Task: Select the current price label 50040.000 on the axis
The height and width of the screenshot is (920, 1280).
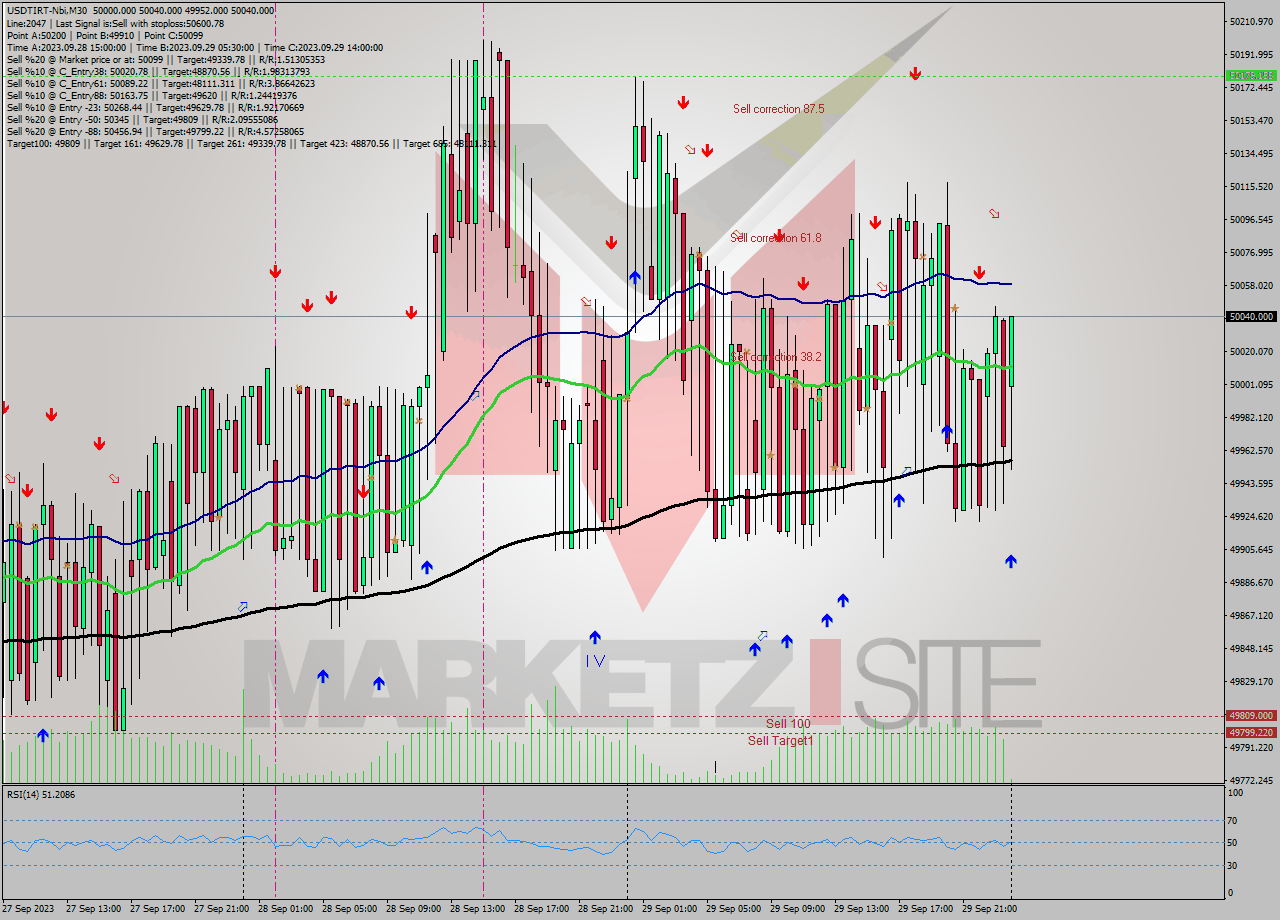Action: click(x=1251, y=317)
